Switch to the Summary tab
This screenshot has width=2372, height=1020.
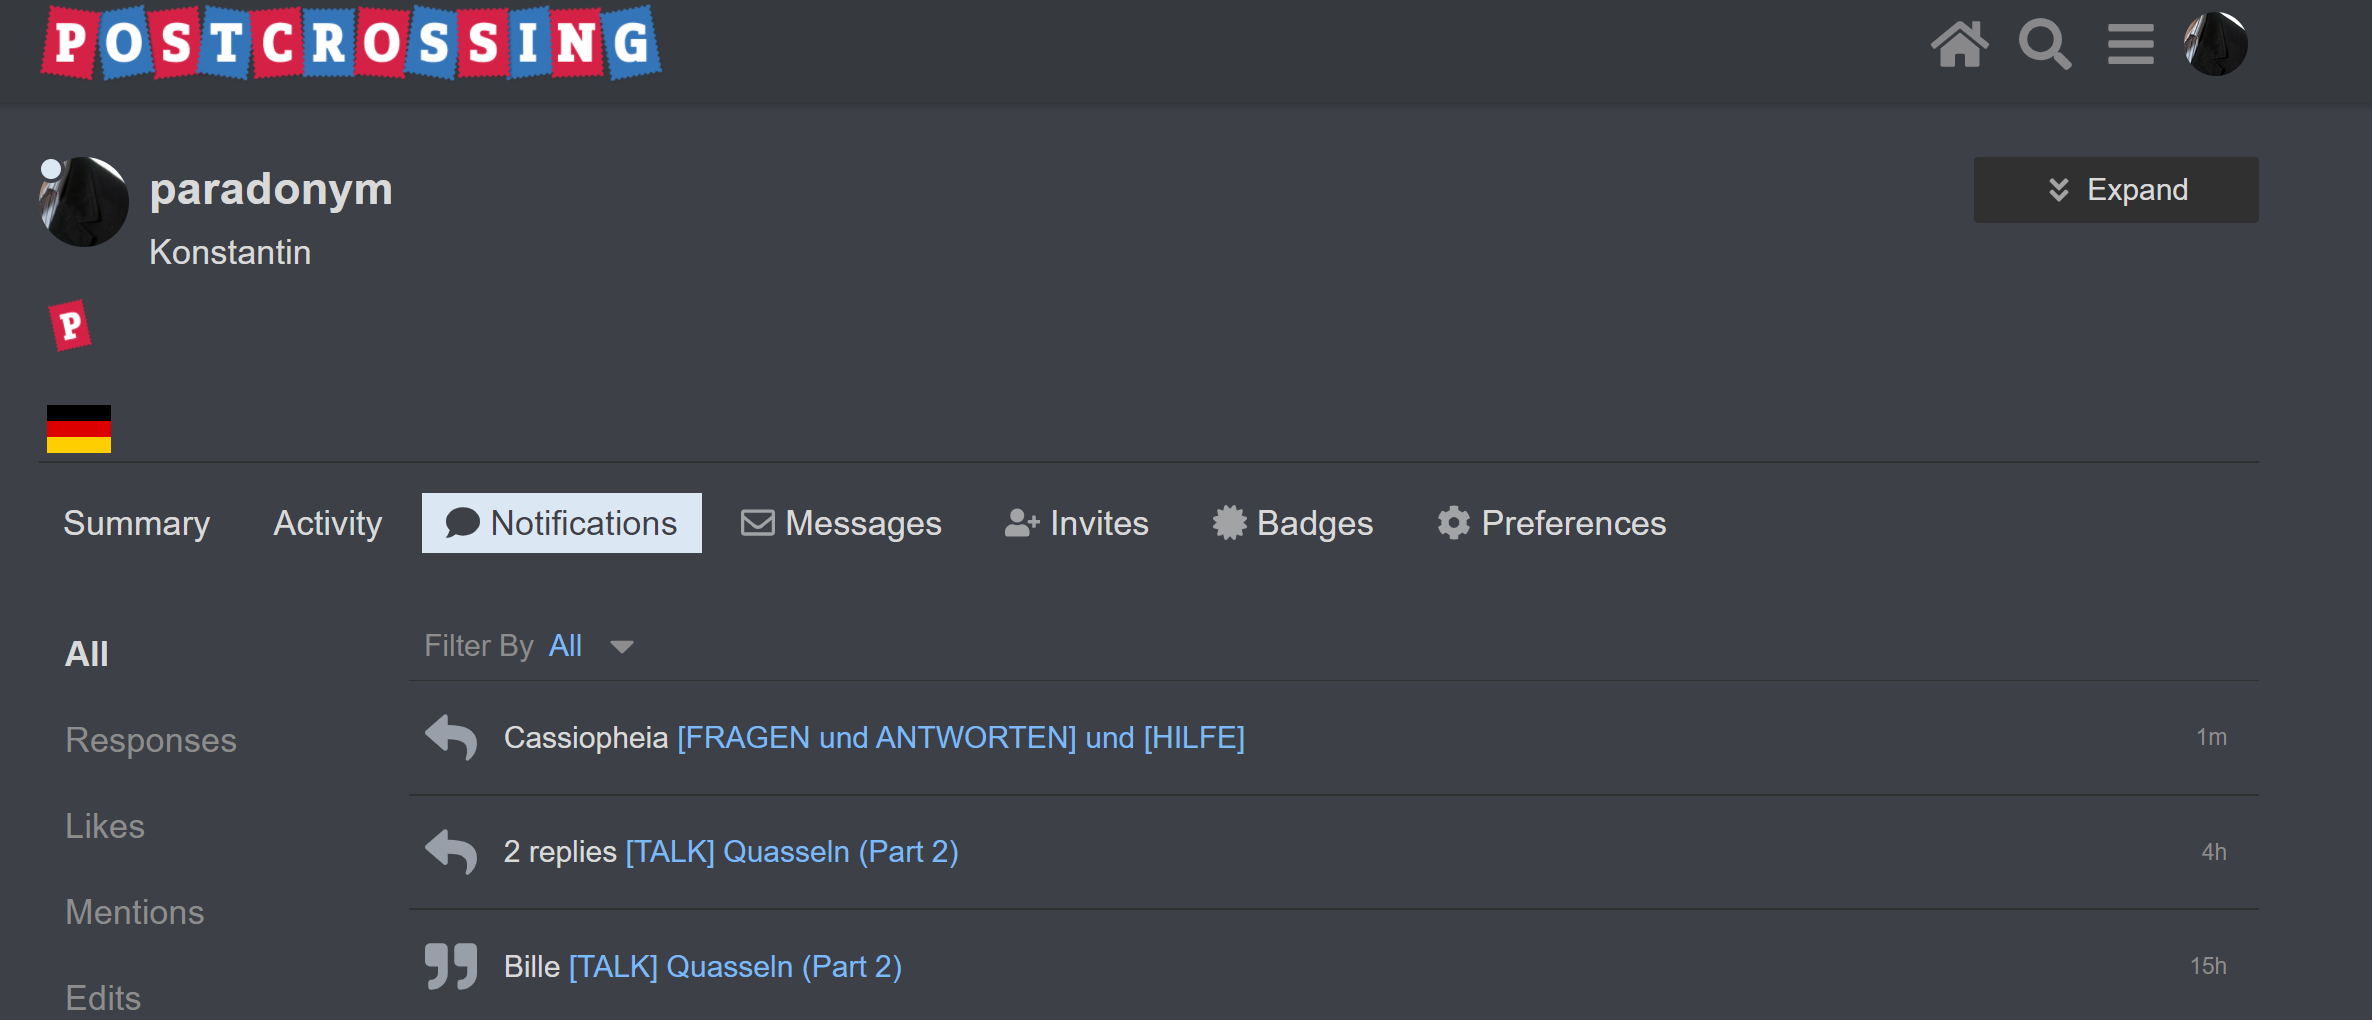137,523
